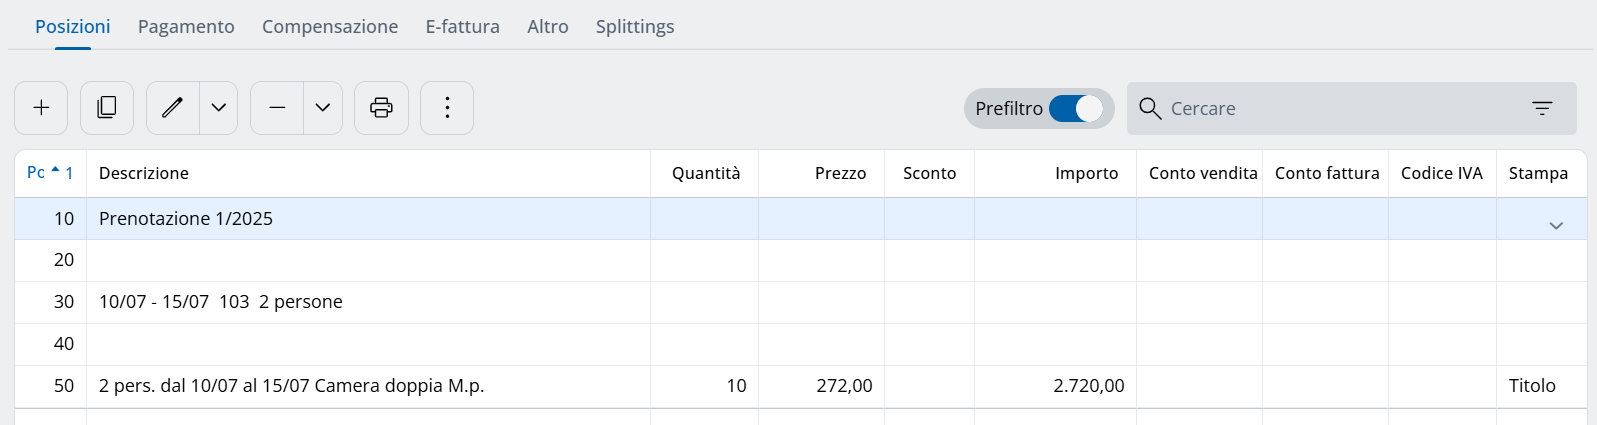1597x425 pixels.
Task: Sort by the Importo column header
Action: tap(1086, 173)
